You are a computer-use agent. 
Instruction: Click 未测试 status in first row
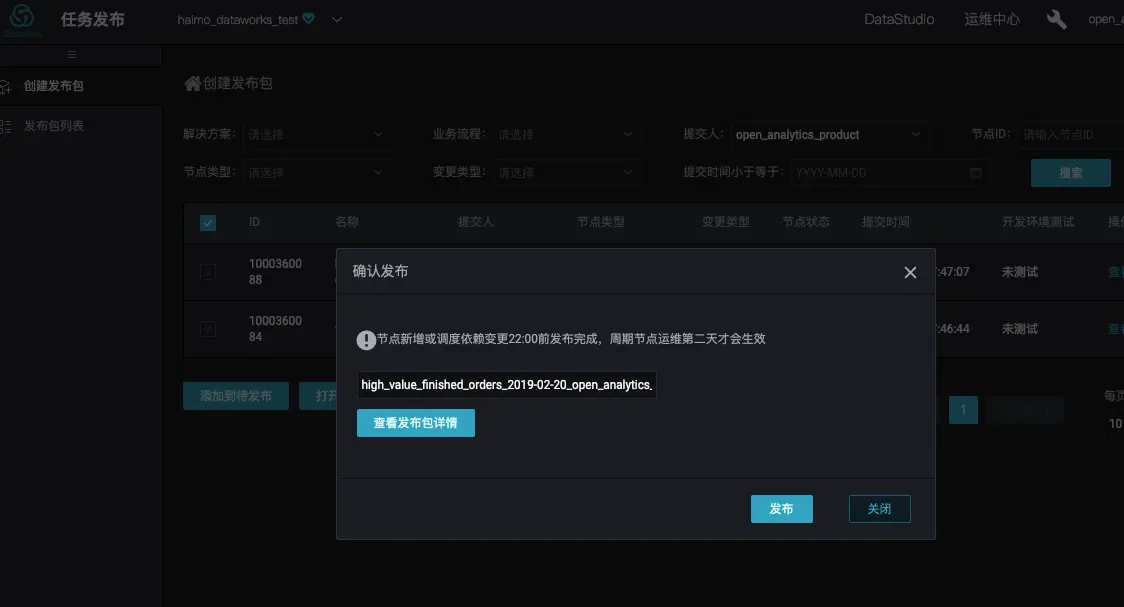[x=1019, y=272]
